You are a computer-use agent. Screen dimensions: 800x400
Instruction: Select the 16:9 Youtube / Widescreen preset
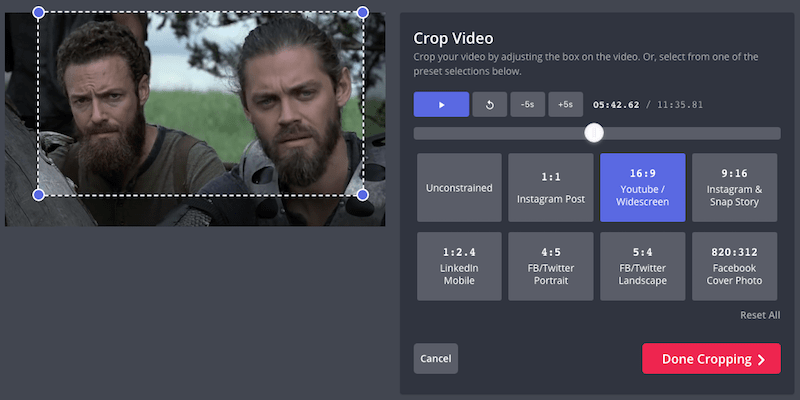coord(643,188)
